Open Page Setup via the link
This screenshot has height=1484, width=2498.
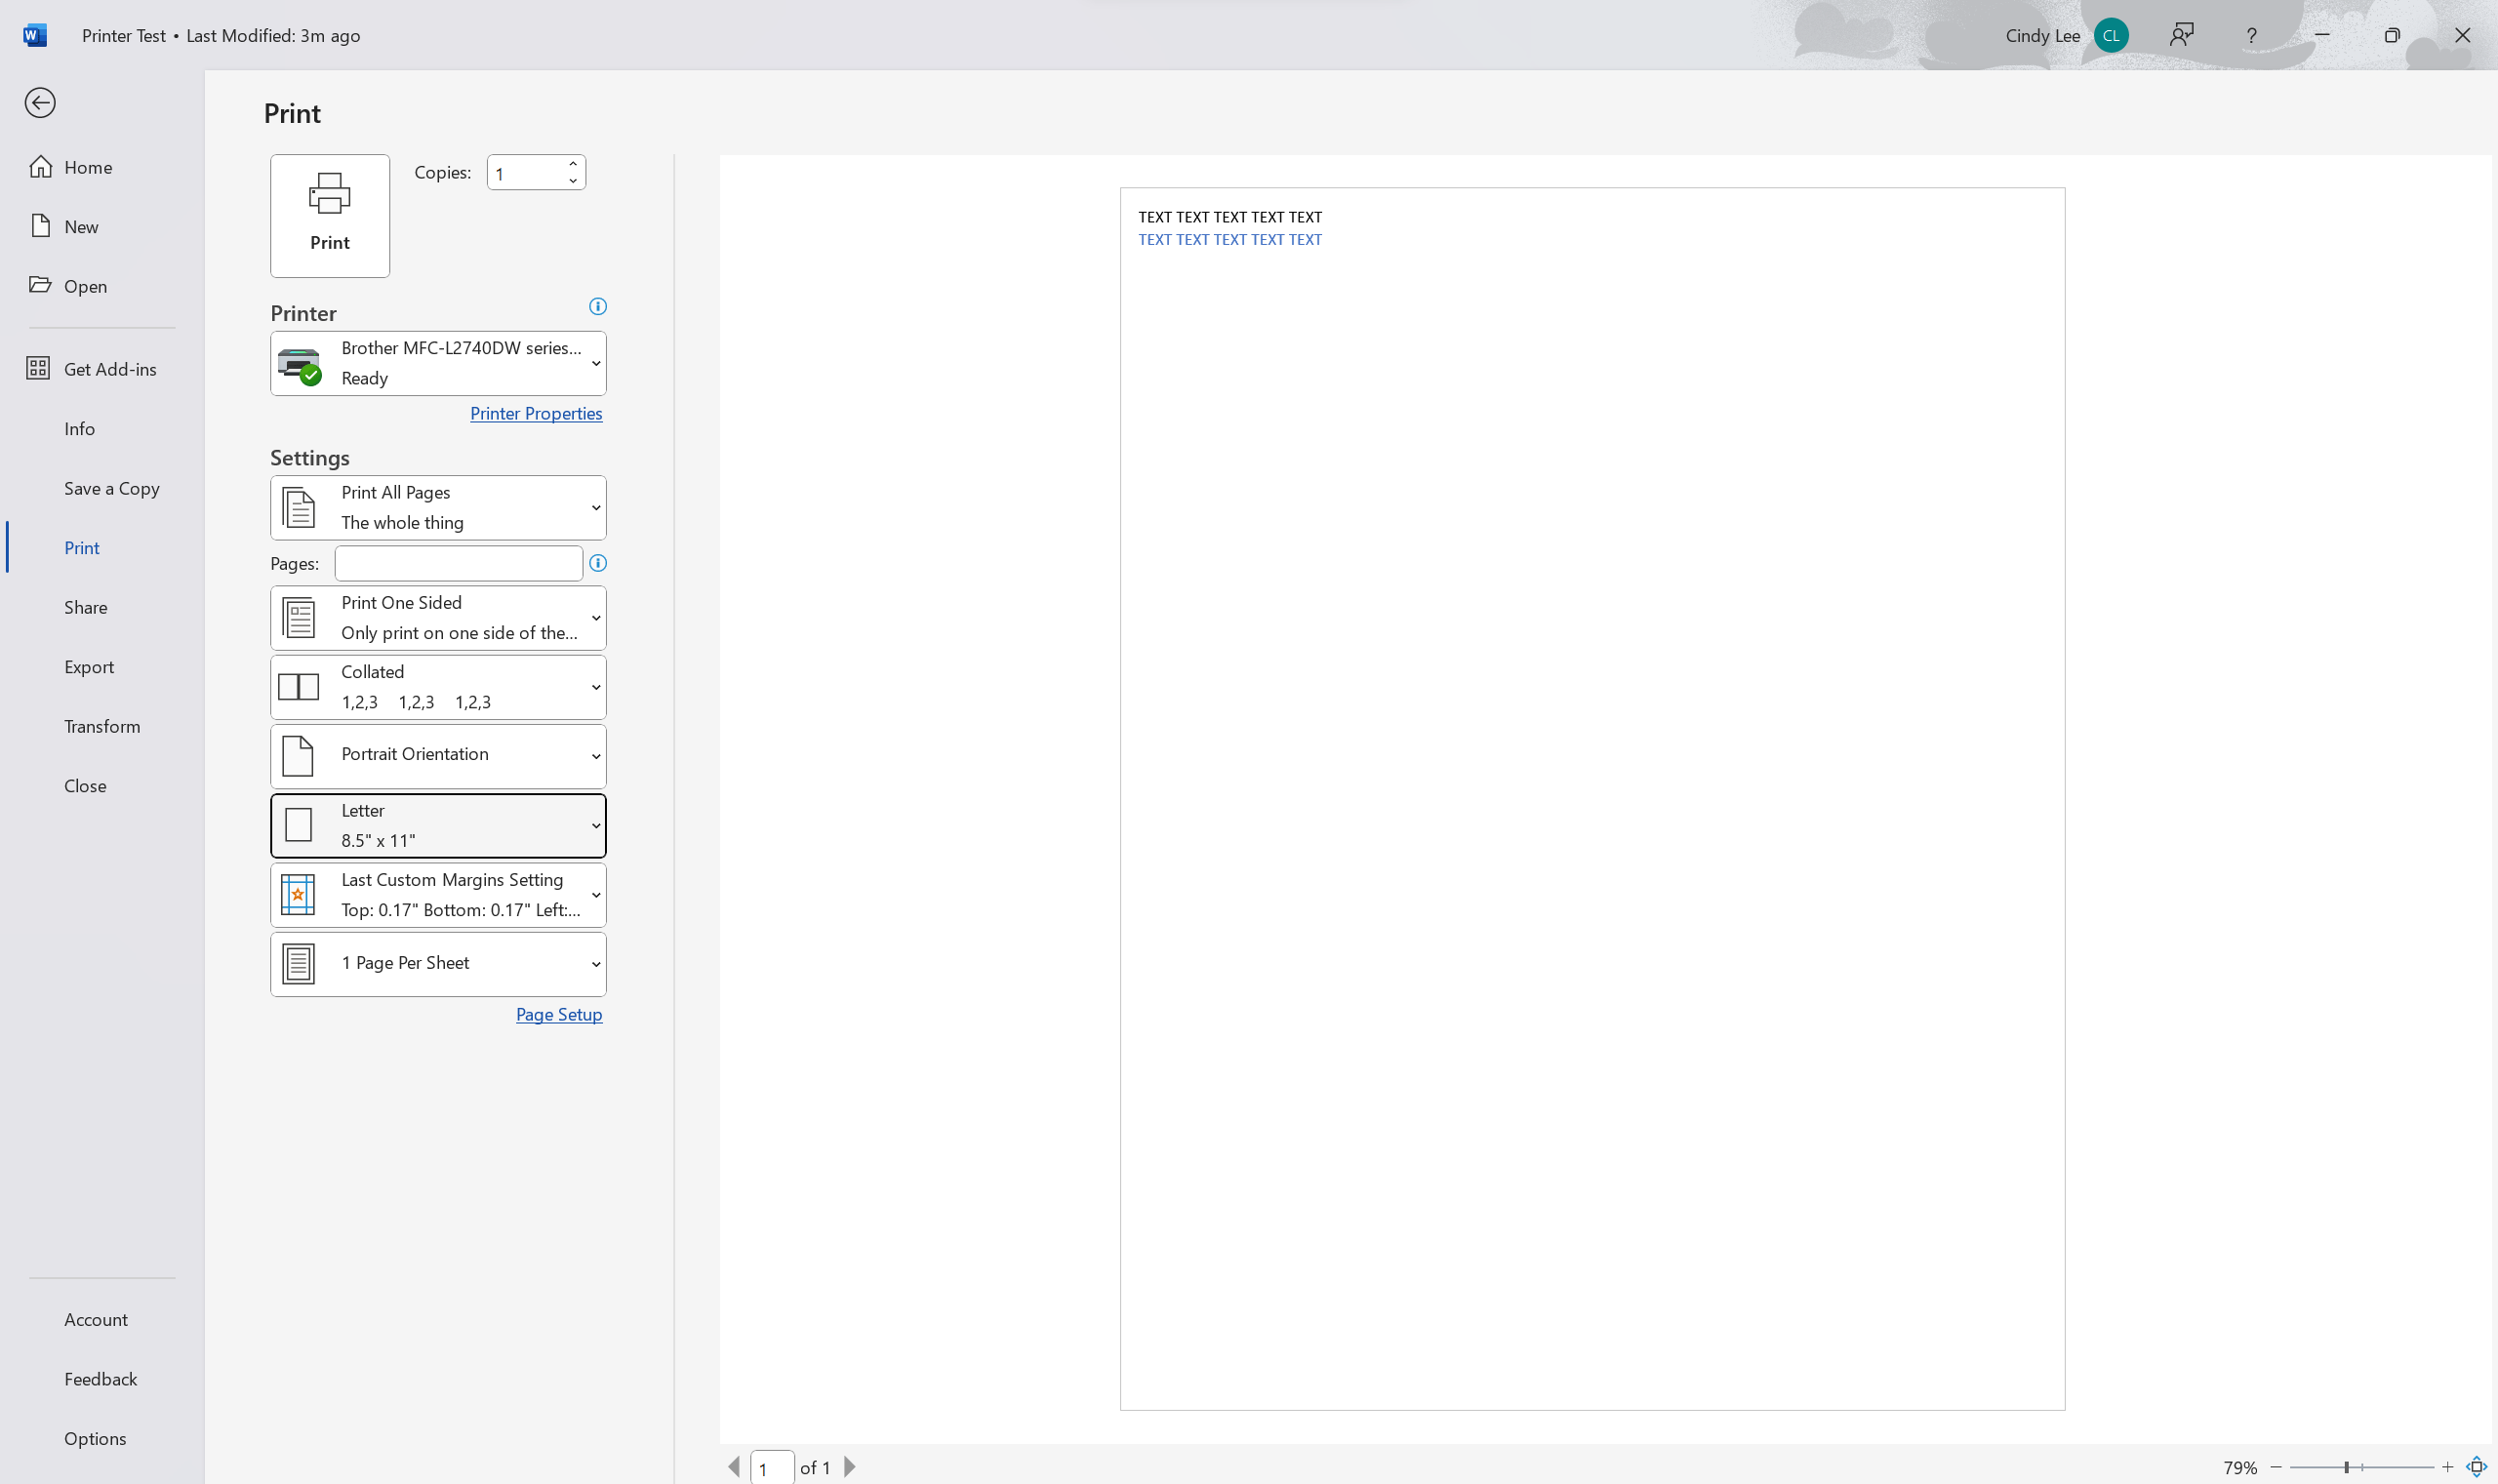pos(559,1013)
